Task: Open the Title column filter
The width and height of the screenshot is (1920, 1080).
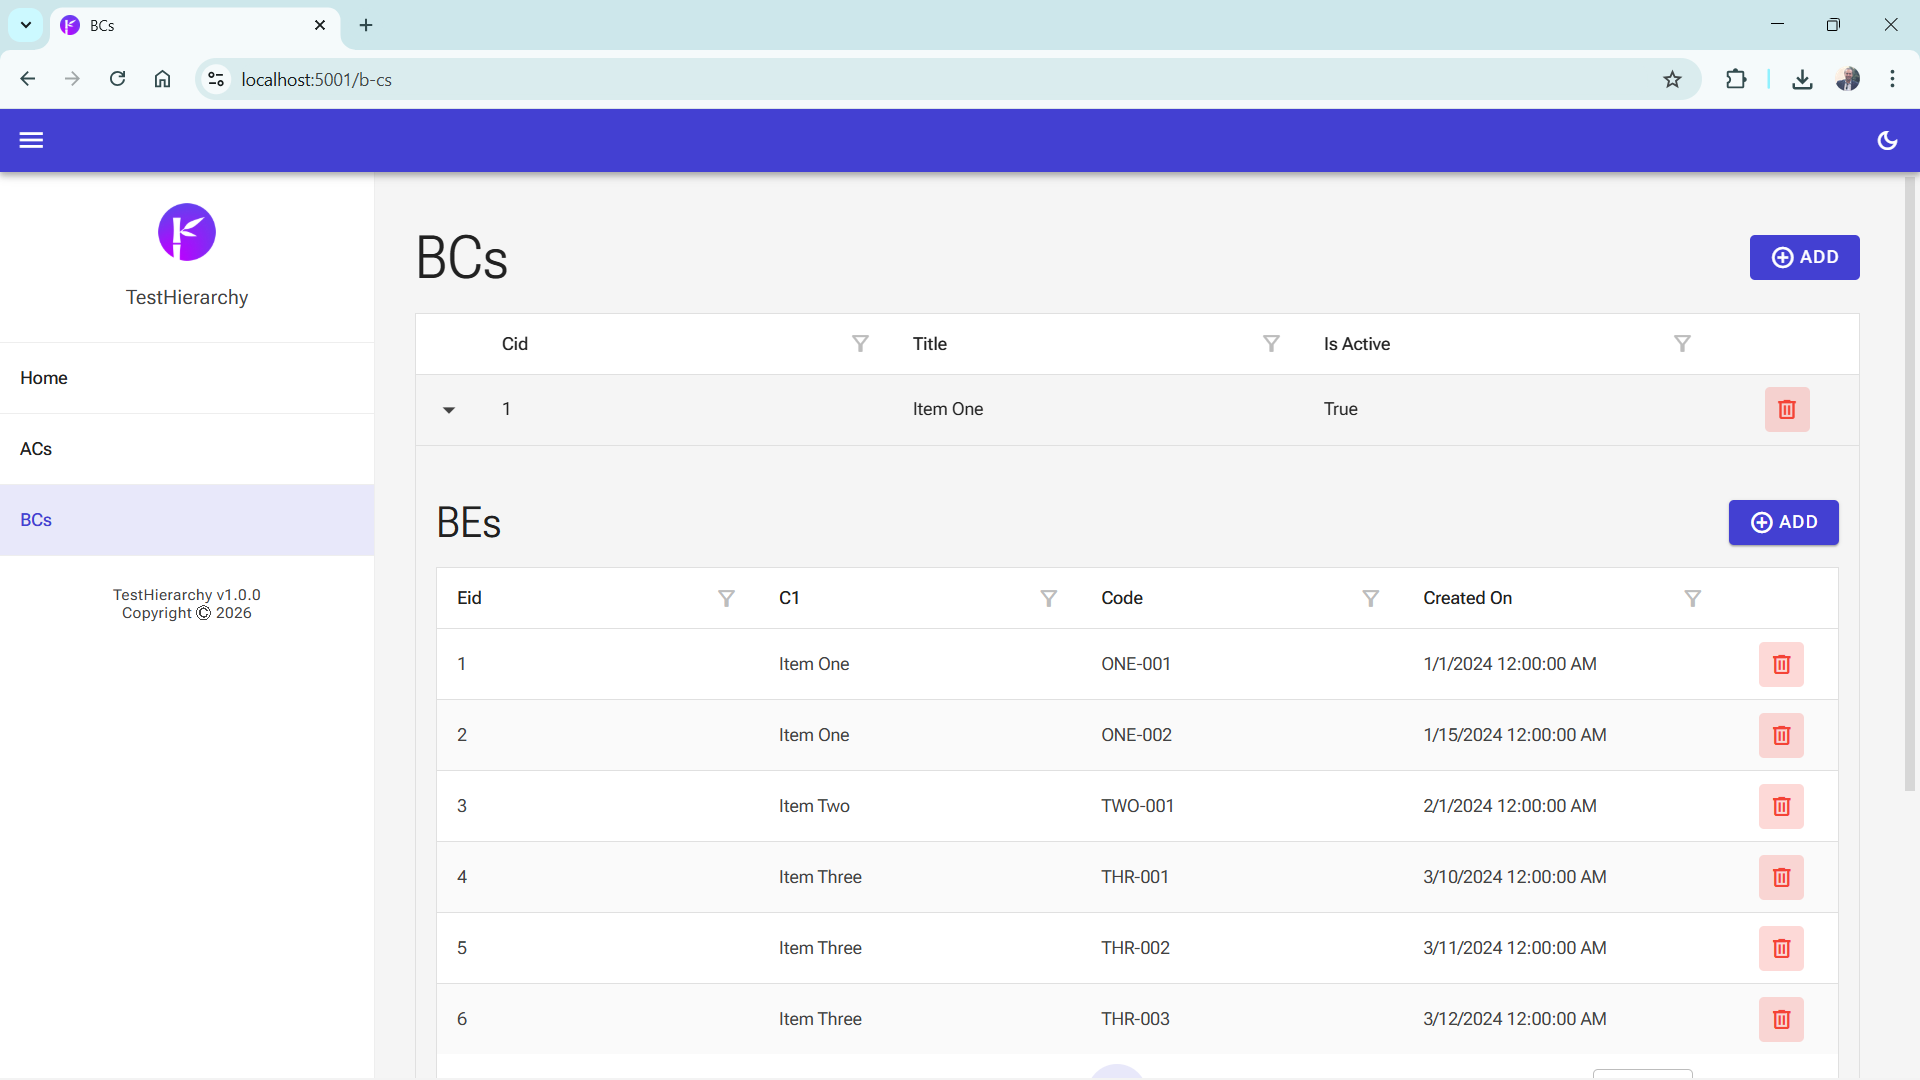Action: click(1271, 344)
